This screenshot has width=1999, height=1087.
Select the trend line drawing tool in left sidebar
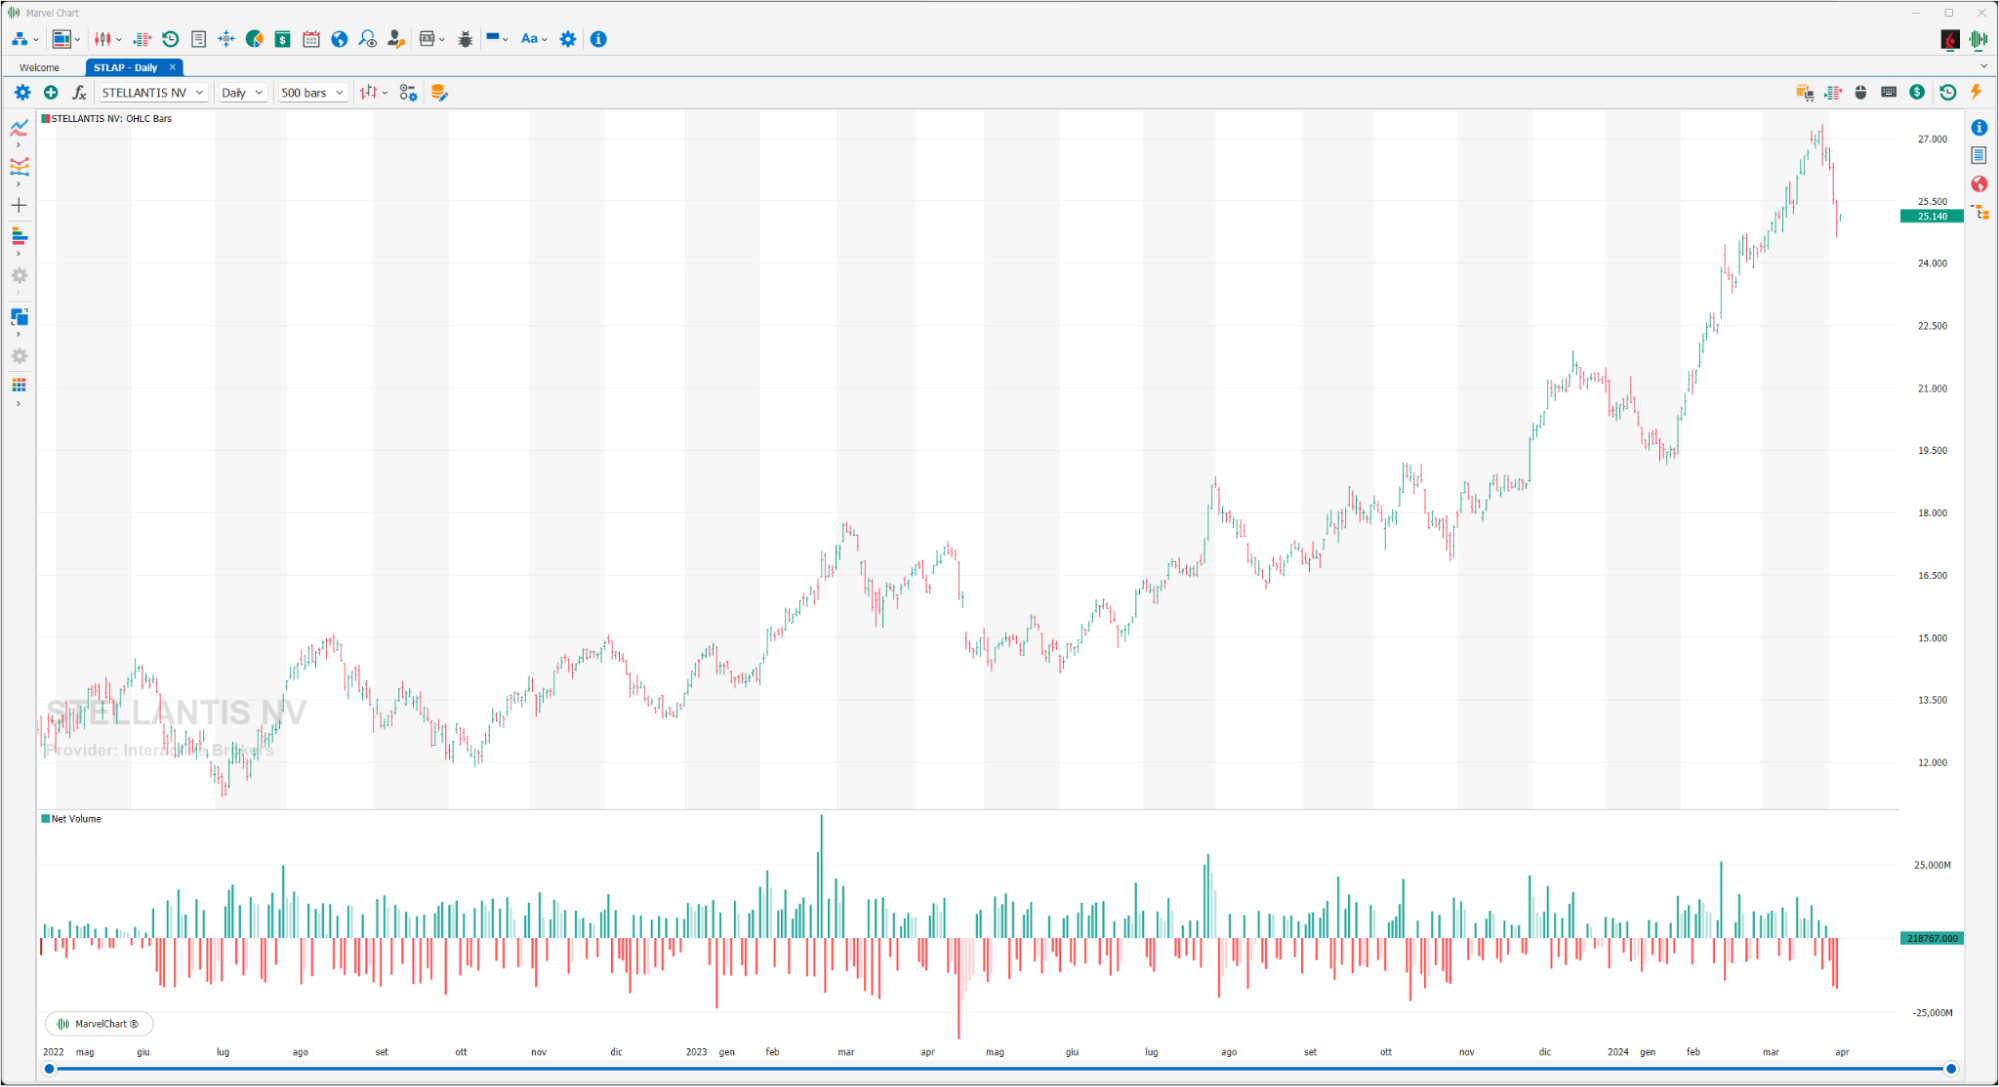coord(19,127)
